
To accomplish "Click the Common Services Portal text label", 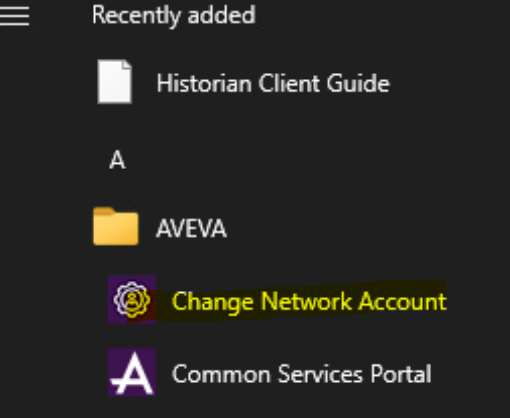I will tap(302, 374).
